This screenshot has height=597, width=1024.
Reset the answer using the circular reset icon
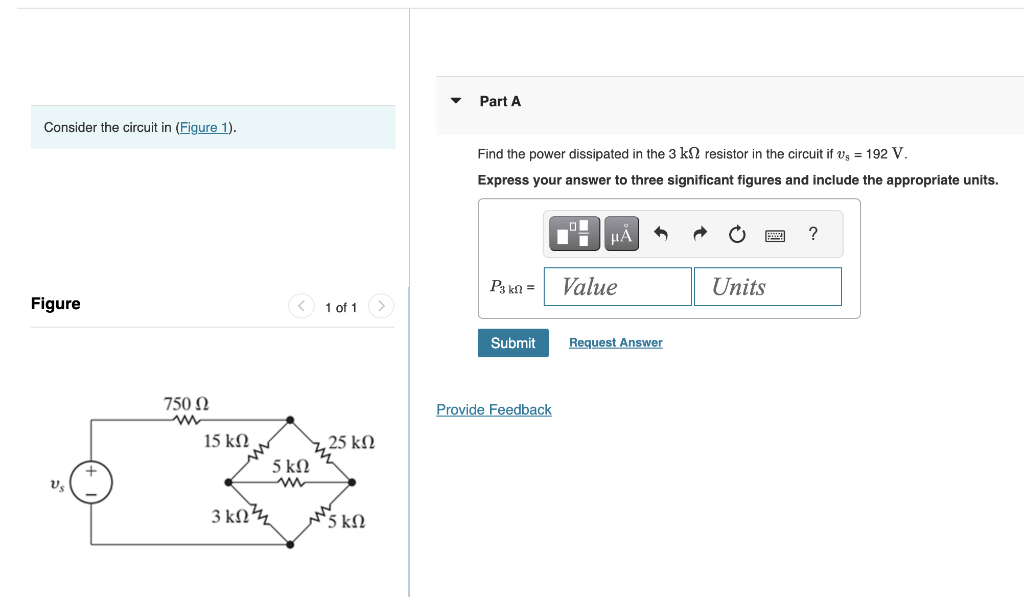click(736, 233)
